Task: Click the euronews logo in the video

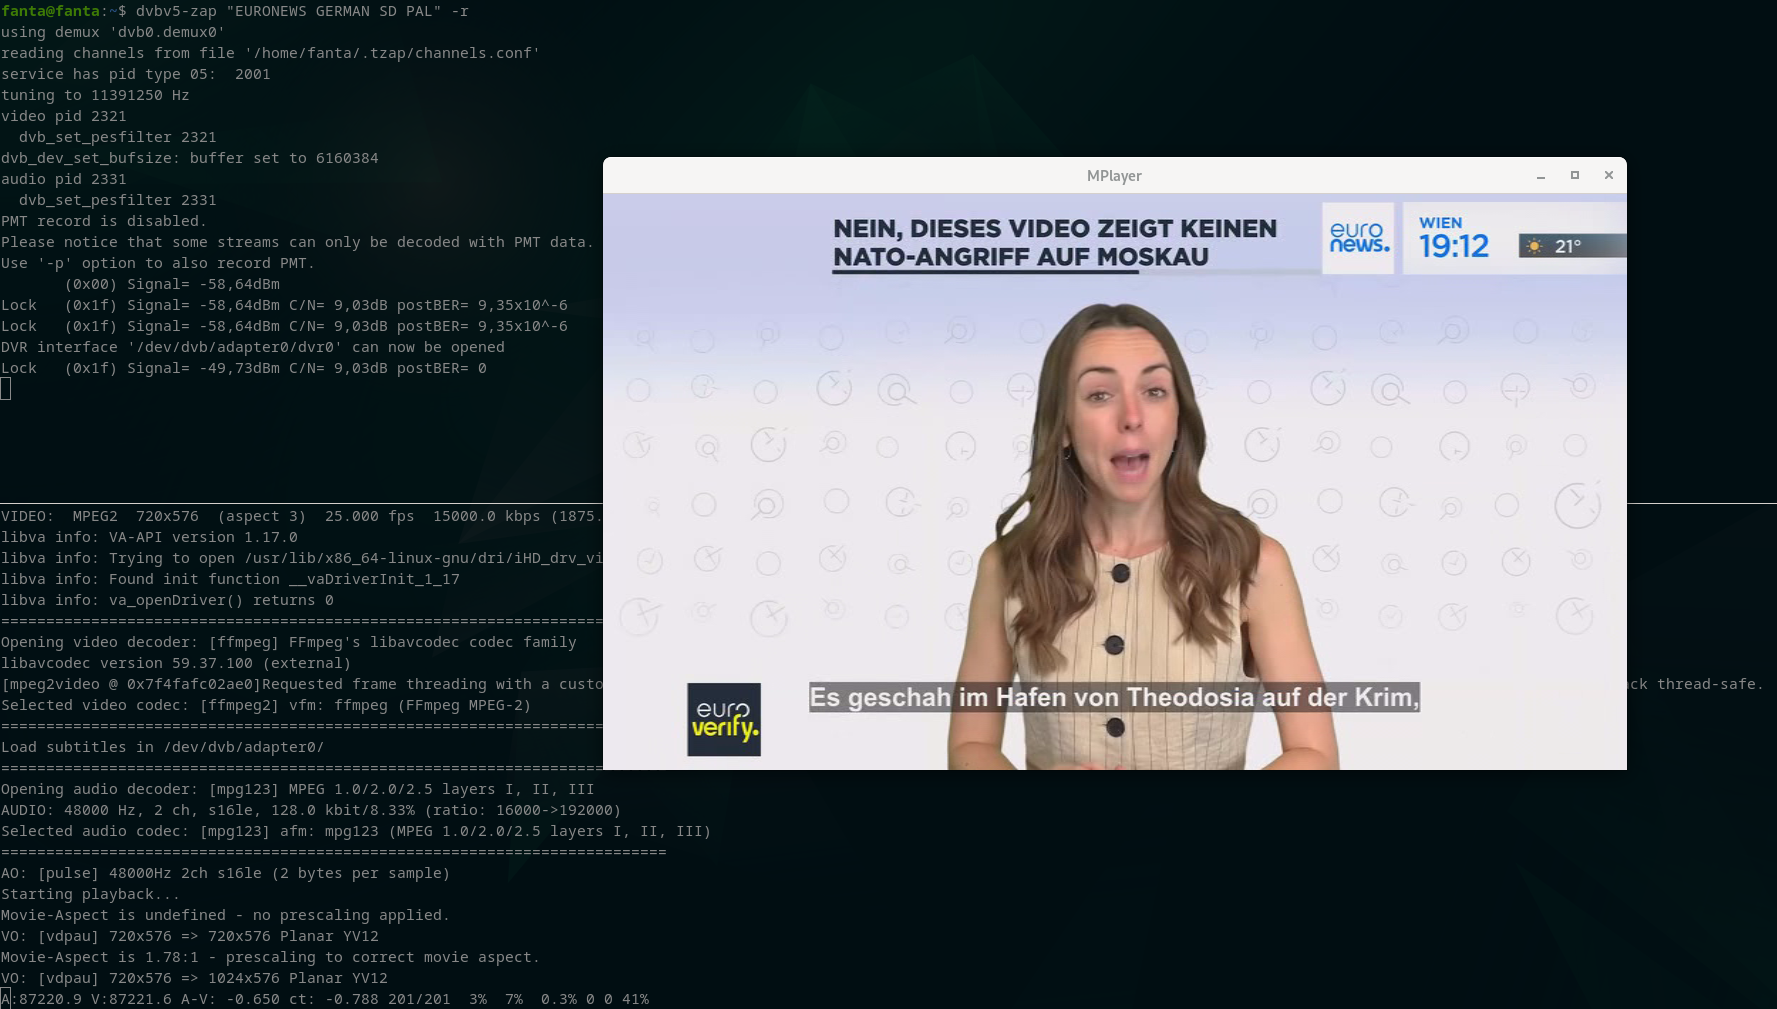Action: coord(1358,238)
